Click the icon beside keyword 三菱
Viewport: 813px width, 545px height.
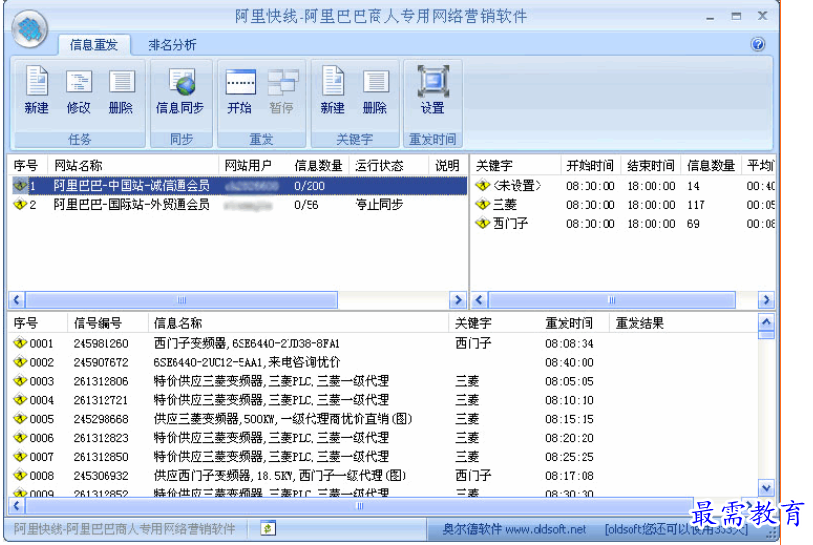point(482,204)
